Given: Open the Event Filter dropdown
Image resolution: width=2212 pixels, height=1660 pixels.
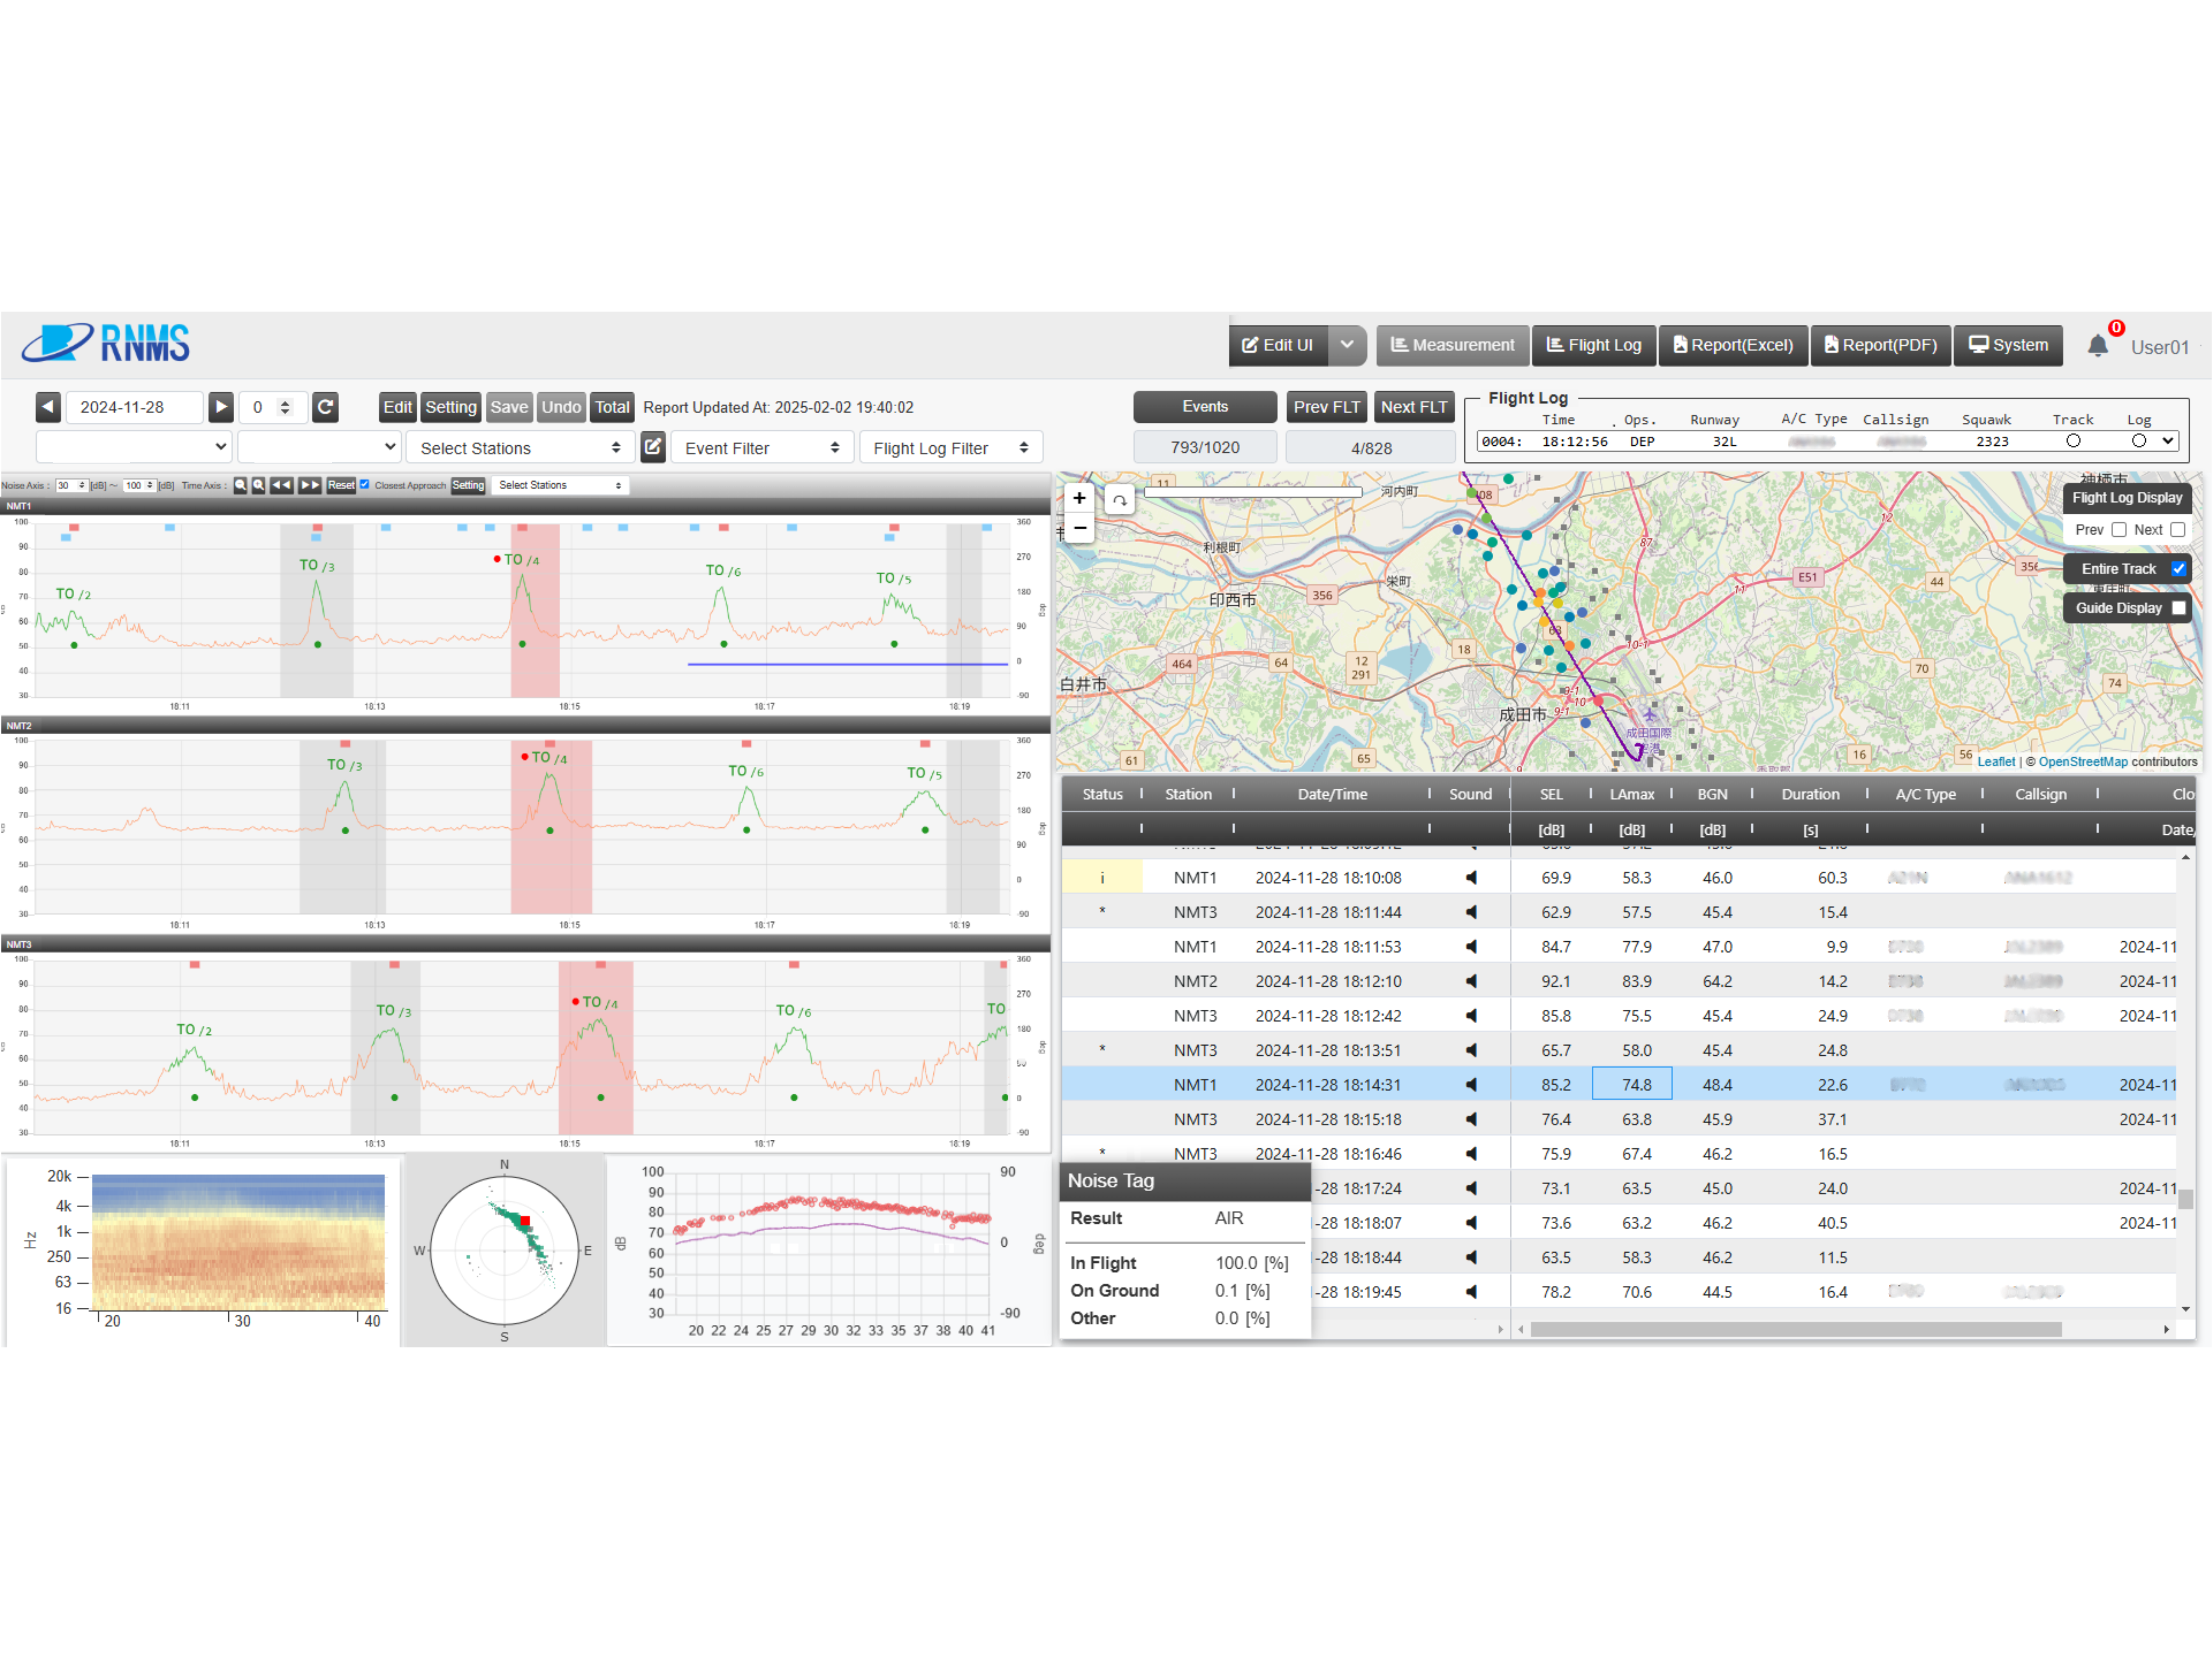Looking at the screenshot, I should coord(762,448).
